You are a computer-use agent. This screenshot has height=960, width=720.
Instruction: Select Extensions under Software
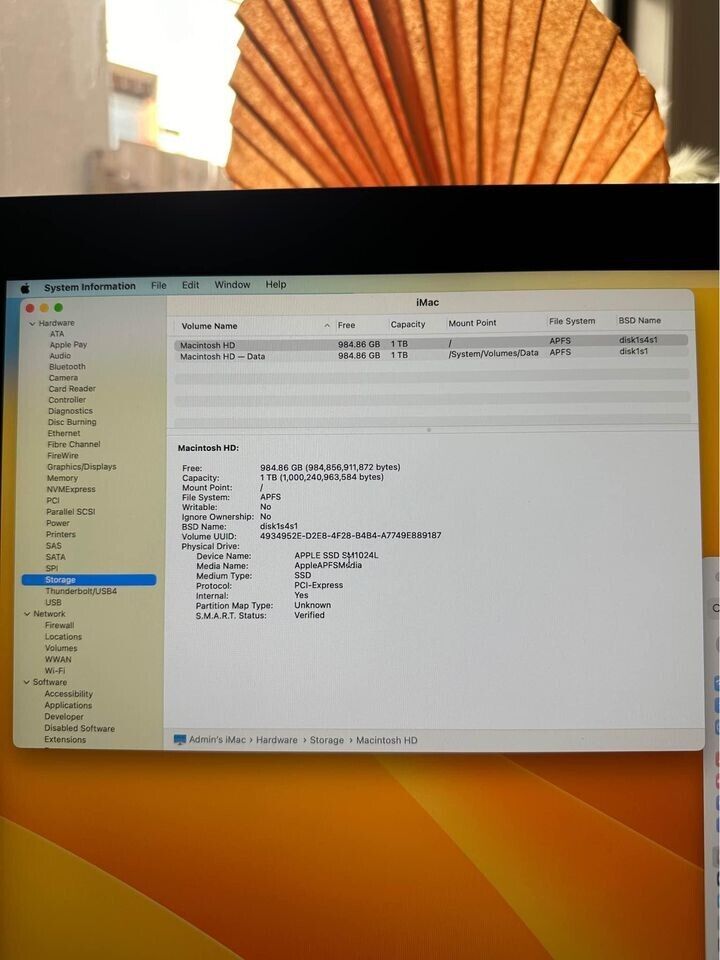pyautogui.click(x=65, y=740)
